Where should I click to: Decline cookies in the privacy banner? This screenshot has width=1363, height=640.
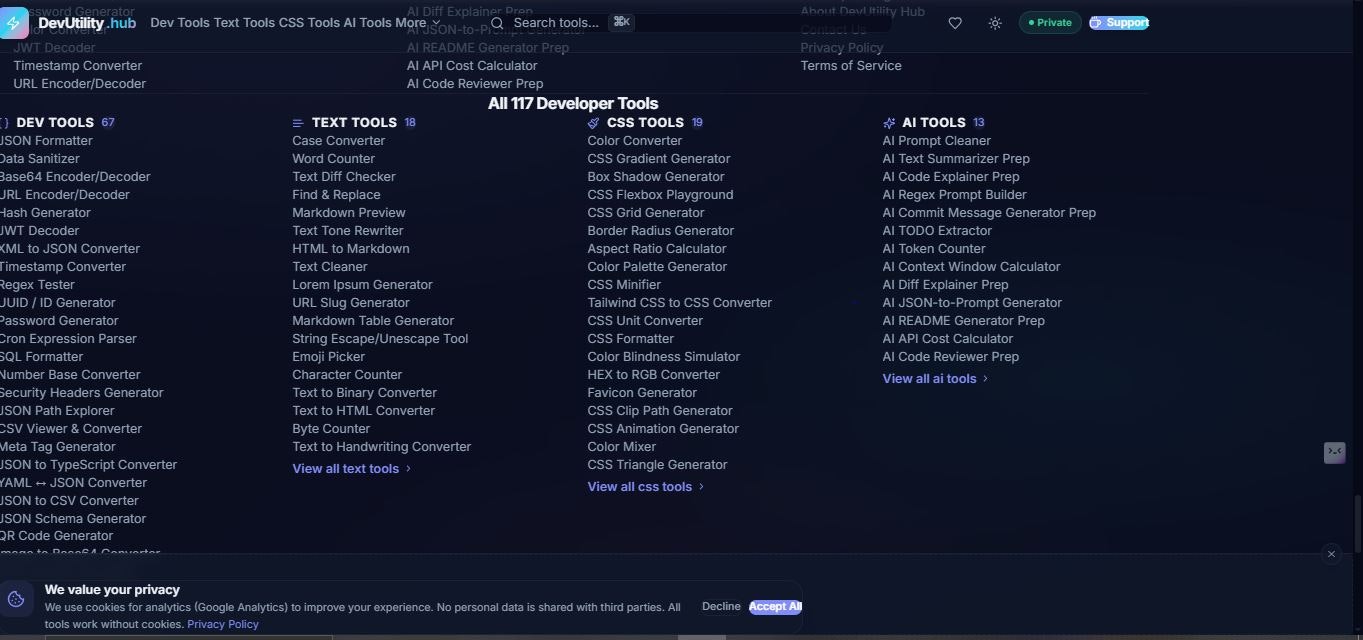pyautogui.click(x=720, y=606)
